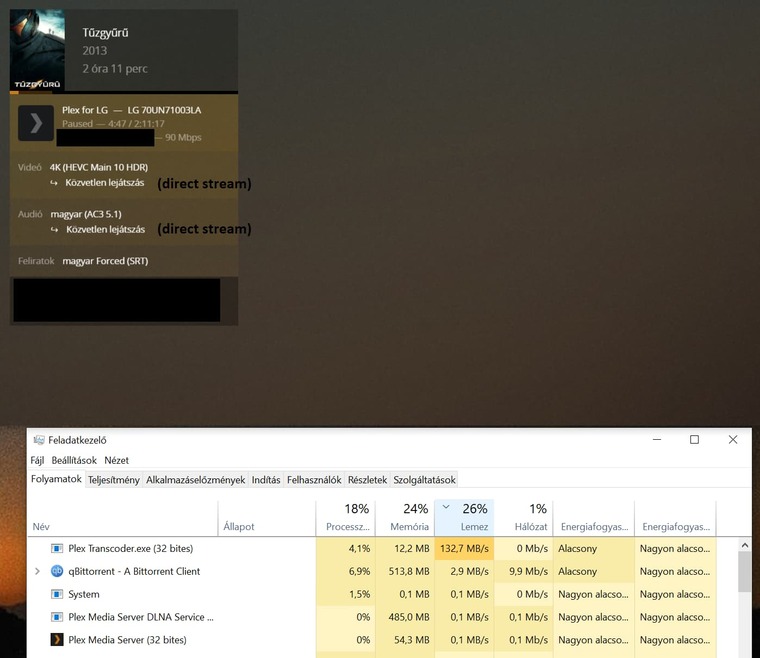Collapse the Plex session details chevron button
This screenshot has height=658, width=760.
tap(35, 123)
